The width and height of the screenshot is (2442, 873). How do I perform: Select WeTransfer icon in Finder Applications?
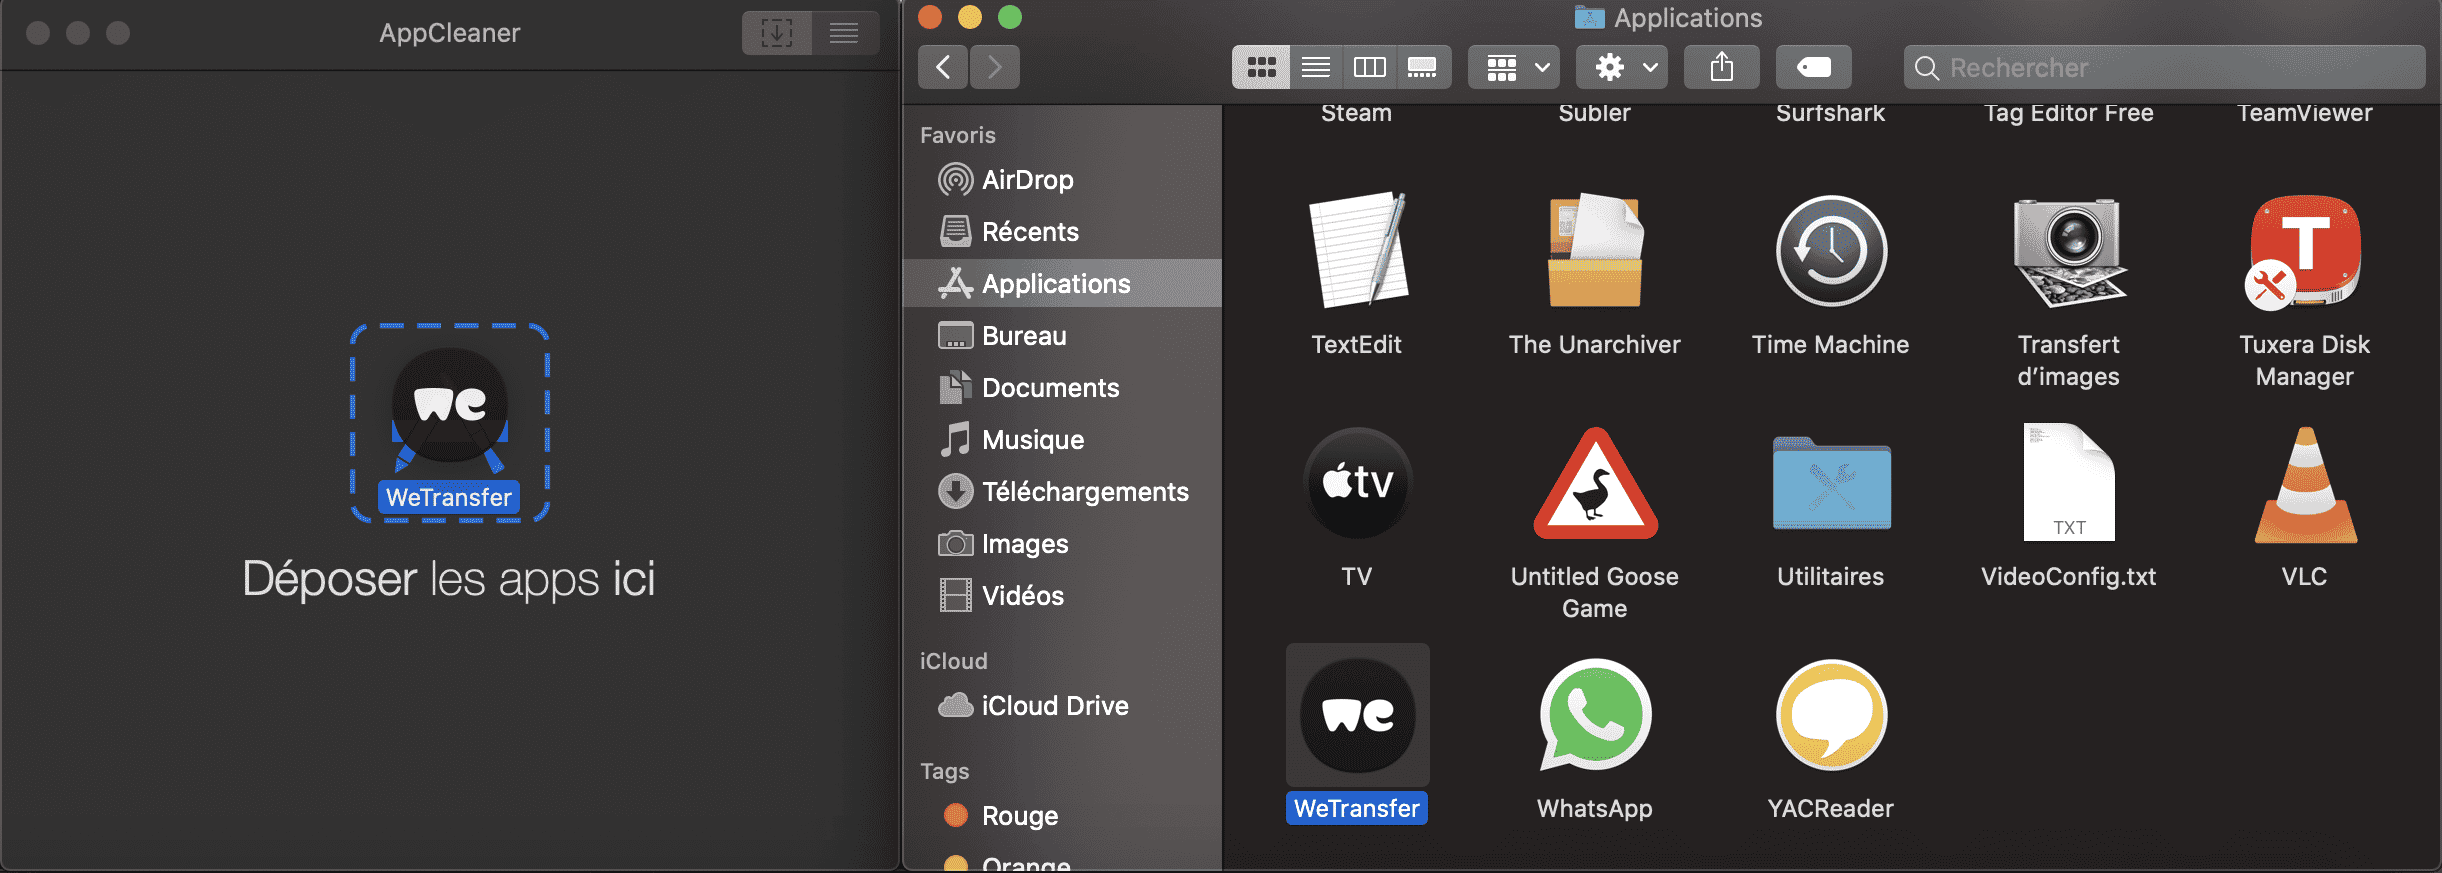(x=1357, y=715)
